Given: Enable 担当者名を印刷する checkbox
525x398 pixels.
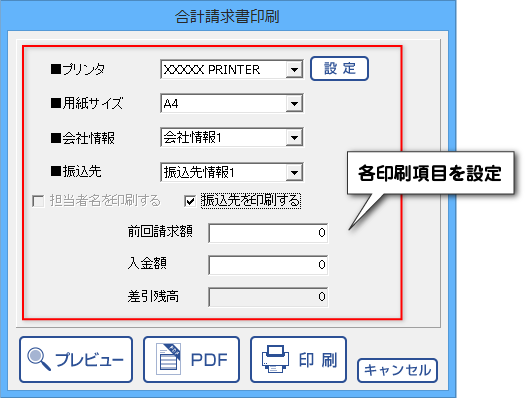Looking at the screenshot, I should click(38, 202).
